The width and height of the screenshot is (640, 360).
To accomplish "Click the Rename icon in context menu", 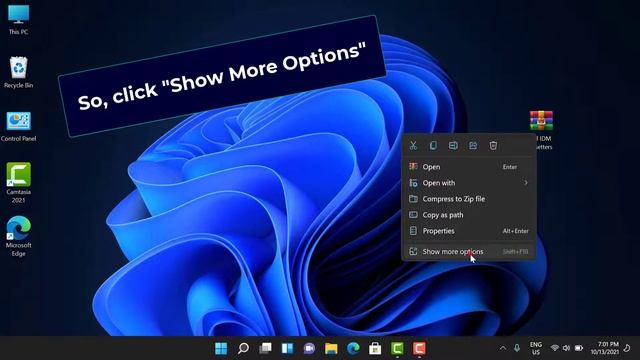I will 453,145.
